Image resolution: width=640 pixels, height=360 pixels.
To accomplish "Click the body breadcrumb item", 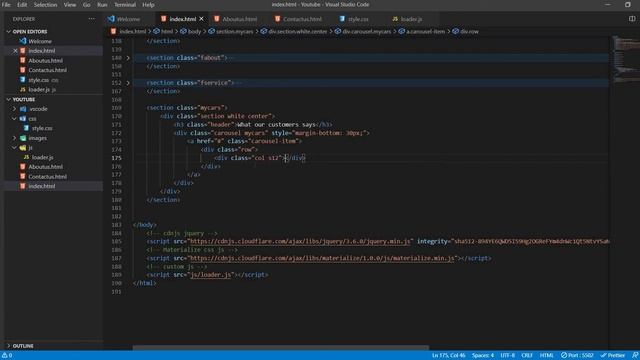I will pyautogui.click(x=194, y=31).
